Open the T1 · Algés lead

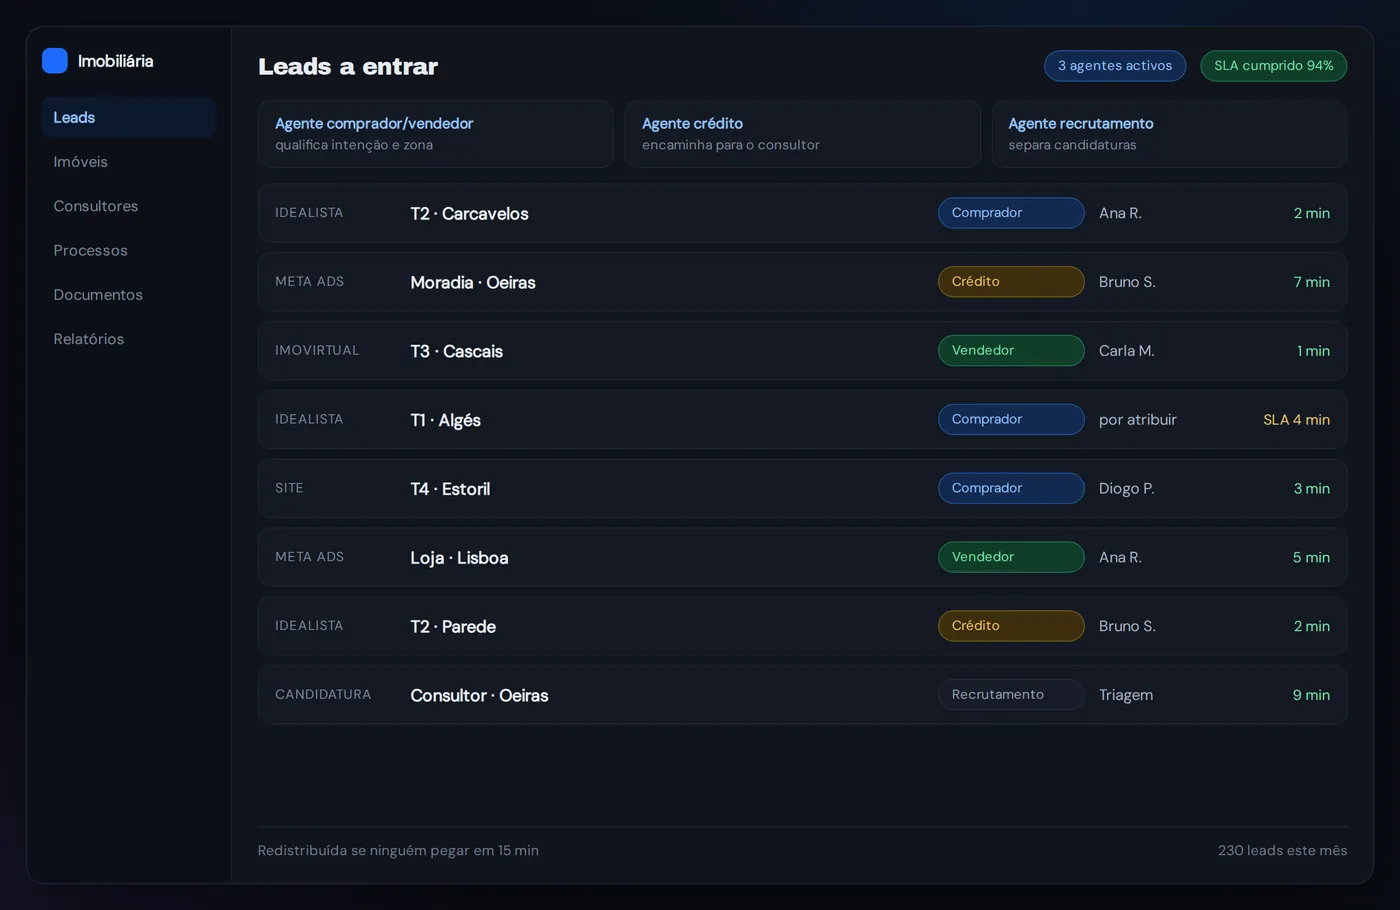pyautogui.click(x=802, y=420)
